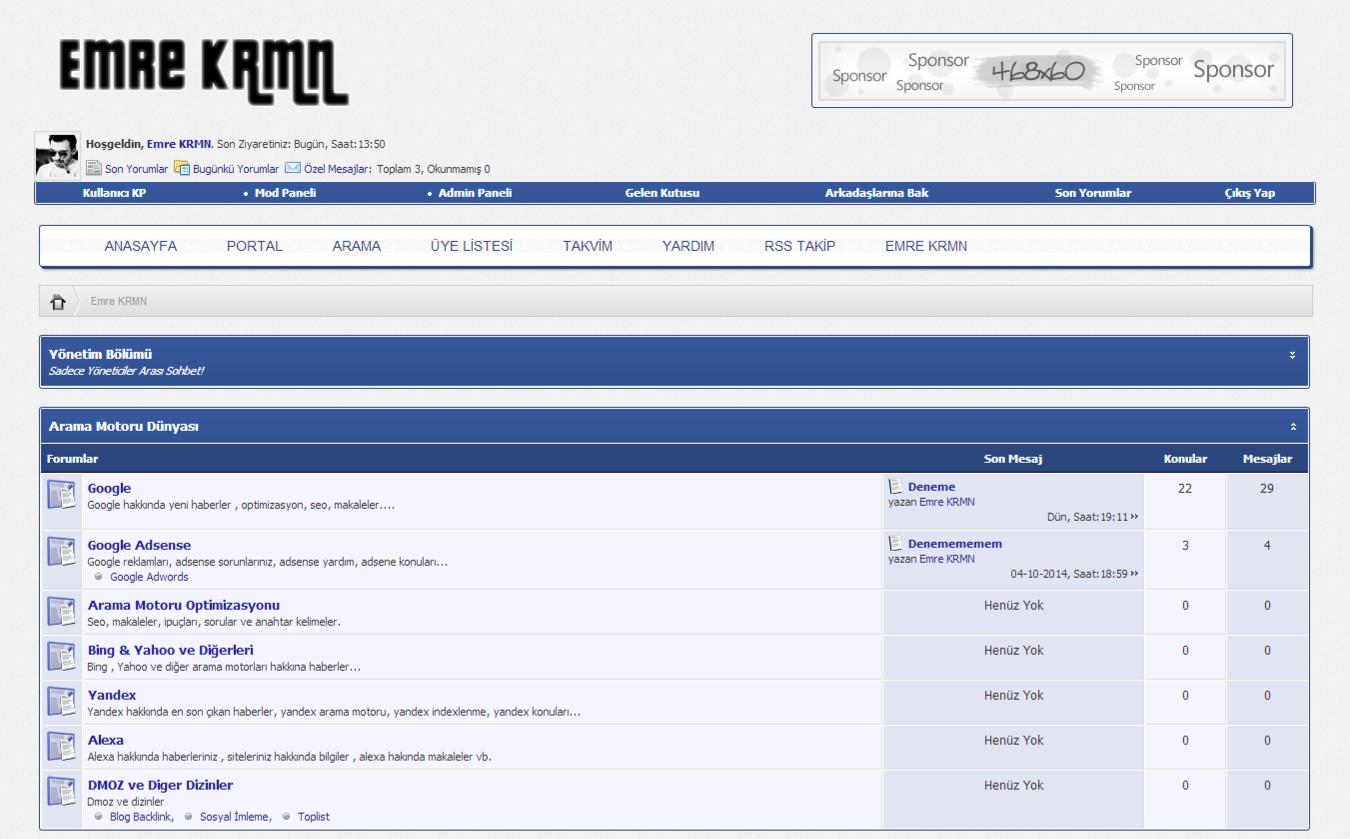This screenshot has height=839, width=1350.
Task: Click the Bugünkü Yorumlar calendar icon
Action: tap(181, 169)
